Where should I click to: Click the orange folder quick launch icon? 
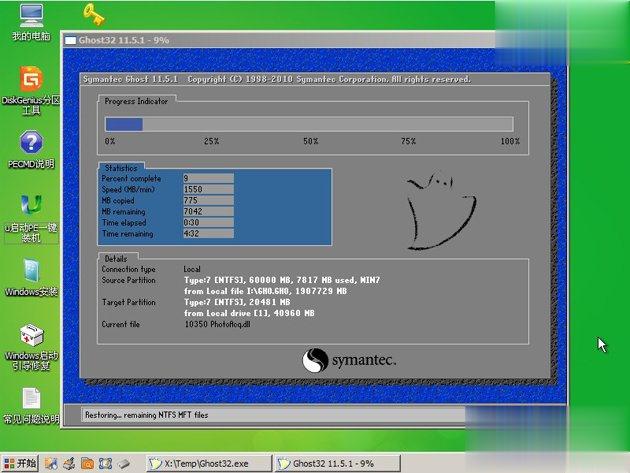[87, 463]
